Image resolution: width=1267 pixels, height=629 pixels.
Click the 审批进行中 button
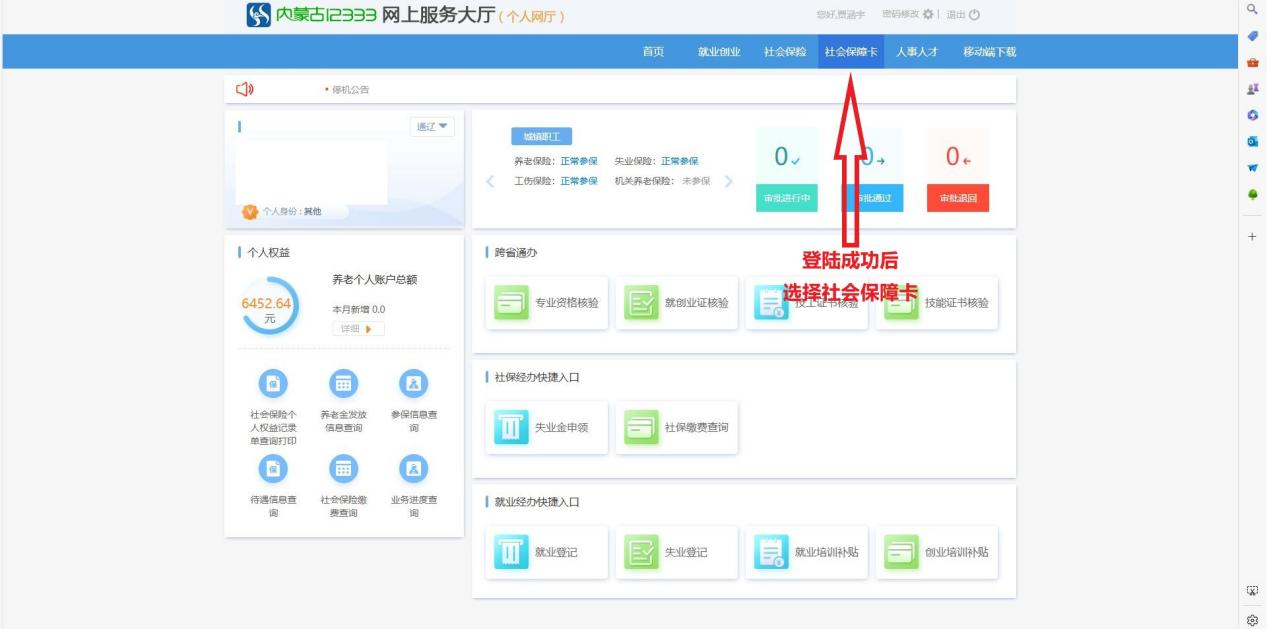point(786,199)
